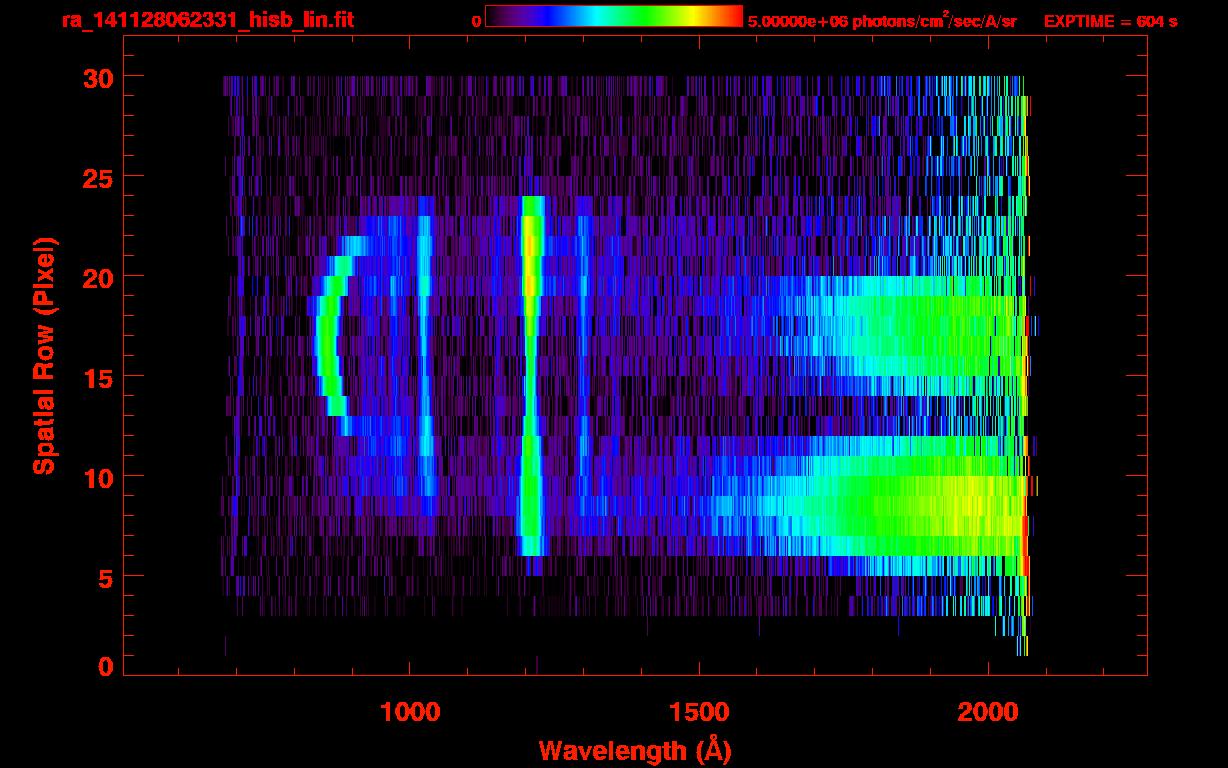Click the 1500 wavelength tick label
This screenshot has width=1228, height=768.
pos(699,712)
